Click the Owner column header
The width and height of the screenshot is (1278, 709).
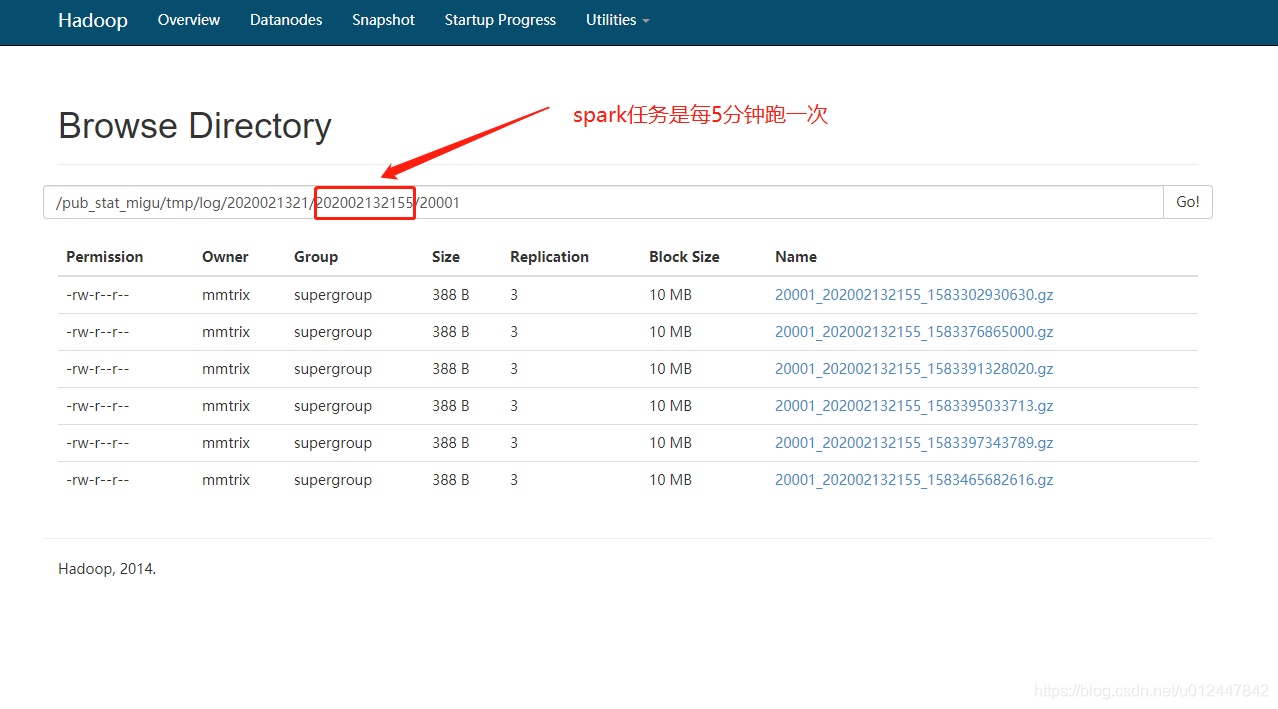click(225, 257)
